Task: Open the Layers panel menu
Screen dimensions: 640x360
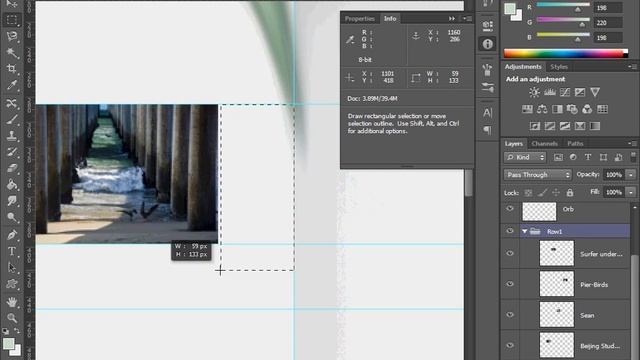Action: (632, 143)
